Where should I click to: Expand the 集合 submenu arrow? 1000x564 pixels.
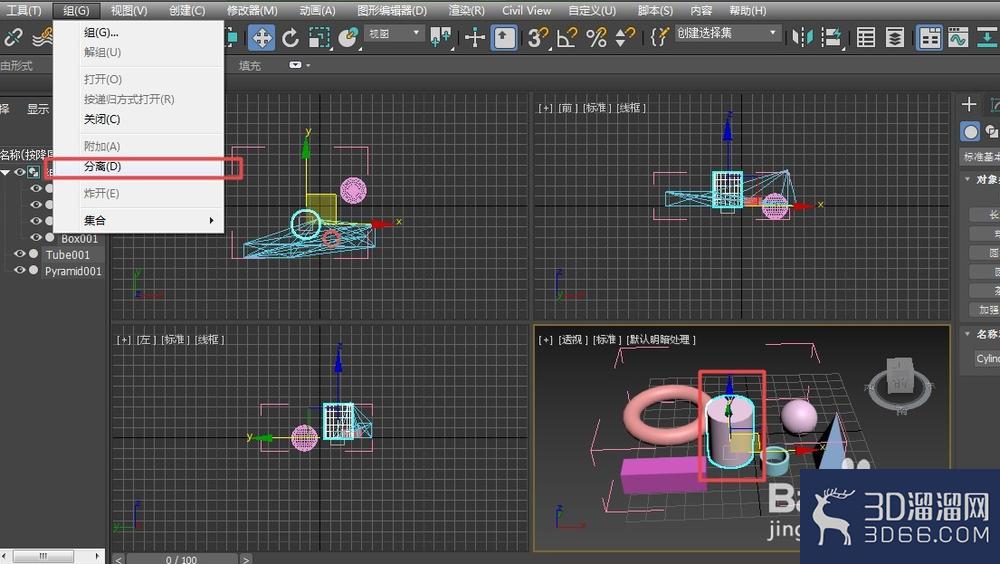[x=211, y=220]
